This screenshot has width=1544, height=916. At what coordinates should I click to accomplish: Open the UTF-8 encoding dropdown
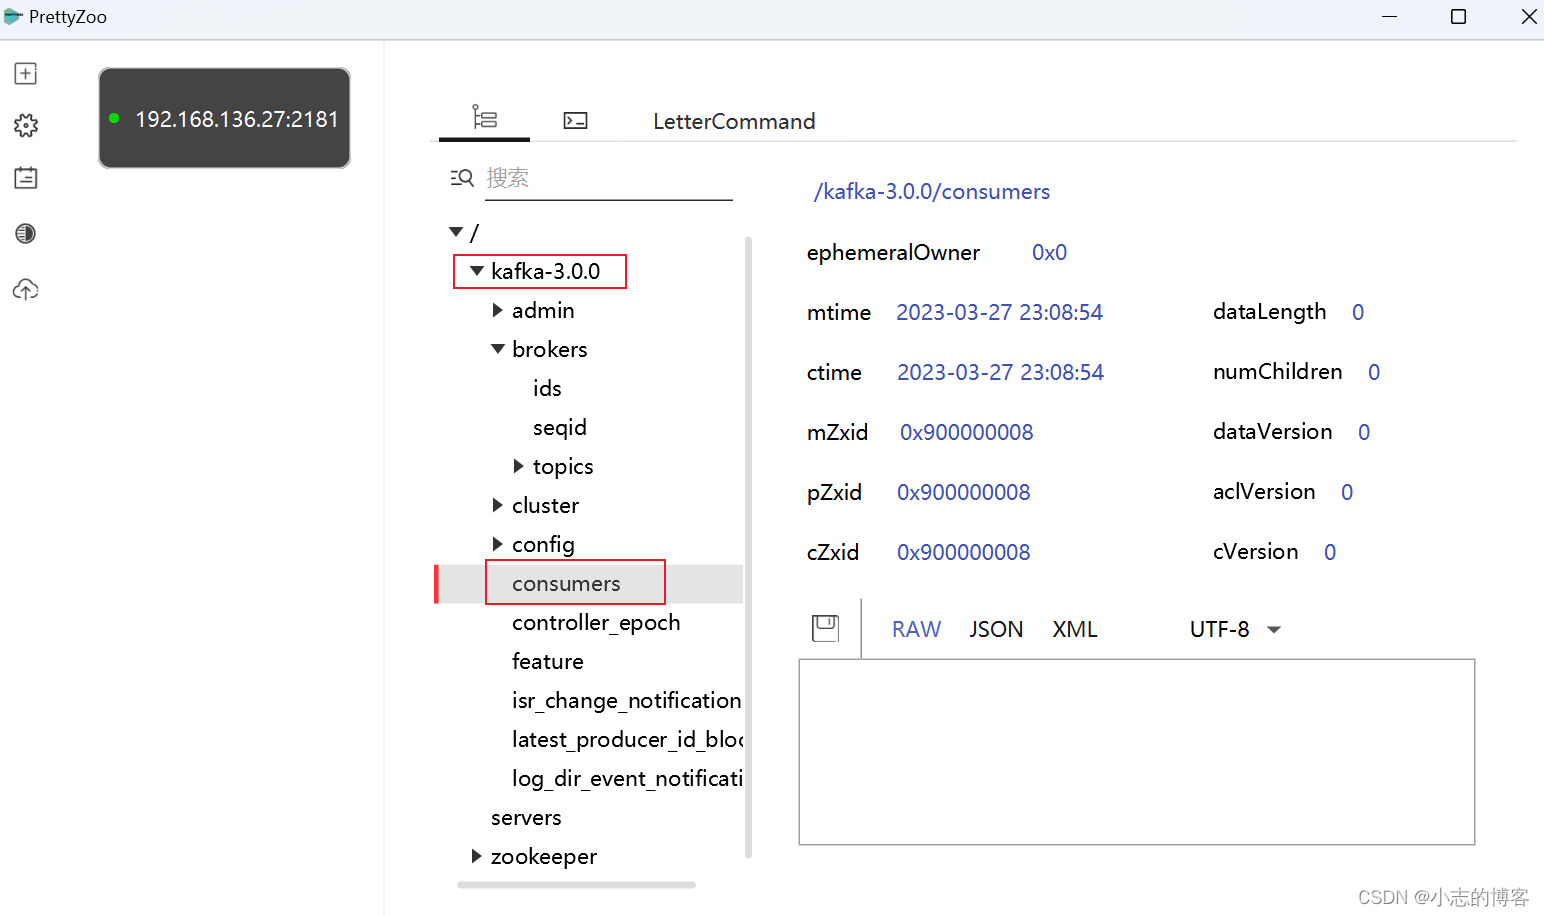click(x=1235, y=629)
